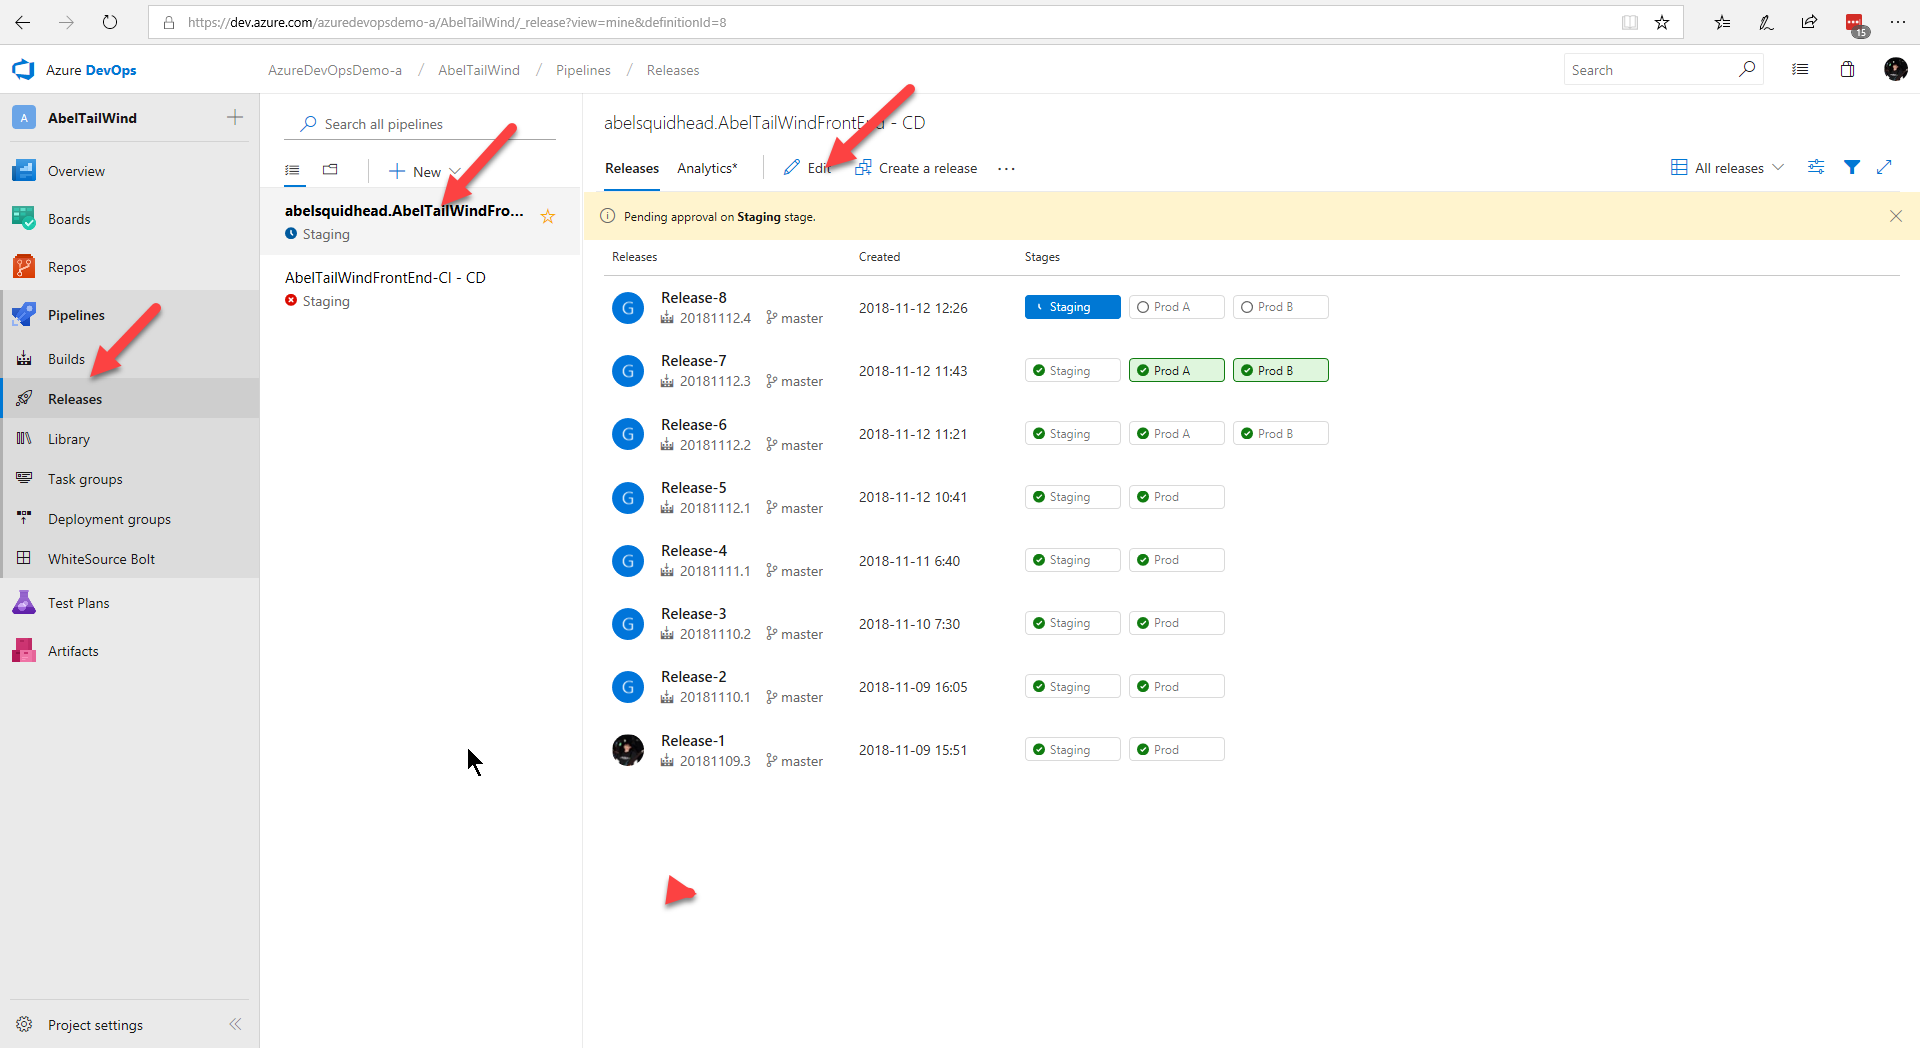
Task: Toggle favorite star for abelsquidhead pipeline
Action: tap(548, 217)
